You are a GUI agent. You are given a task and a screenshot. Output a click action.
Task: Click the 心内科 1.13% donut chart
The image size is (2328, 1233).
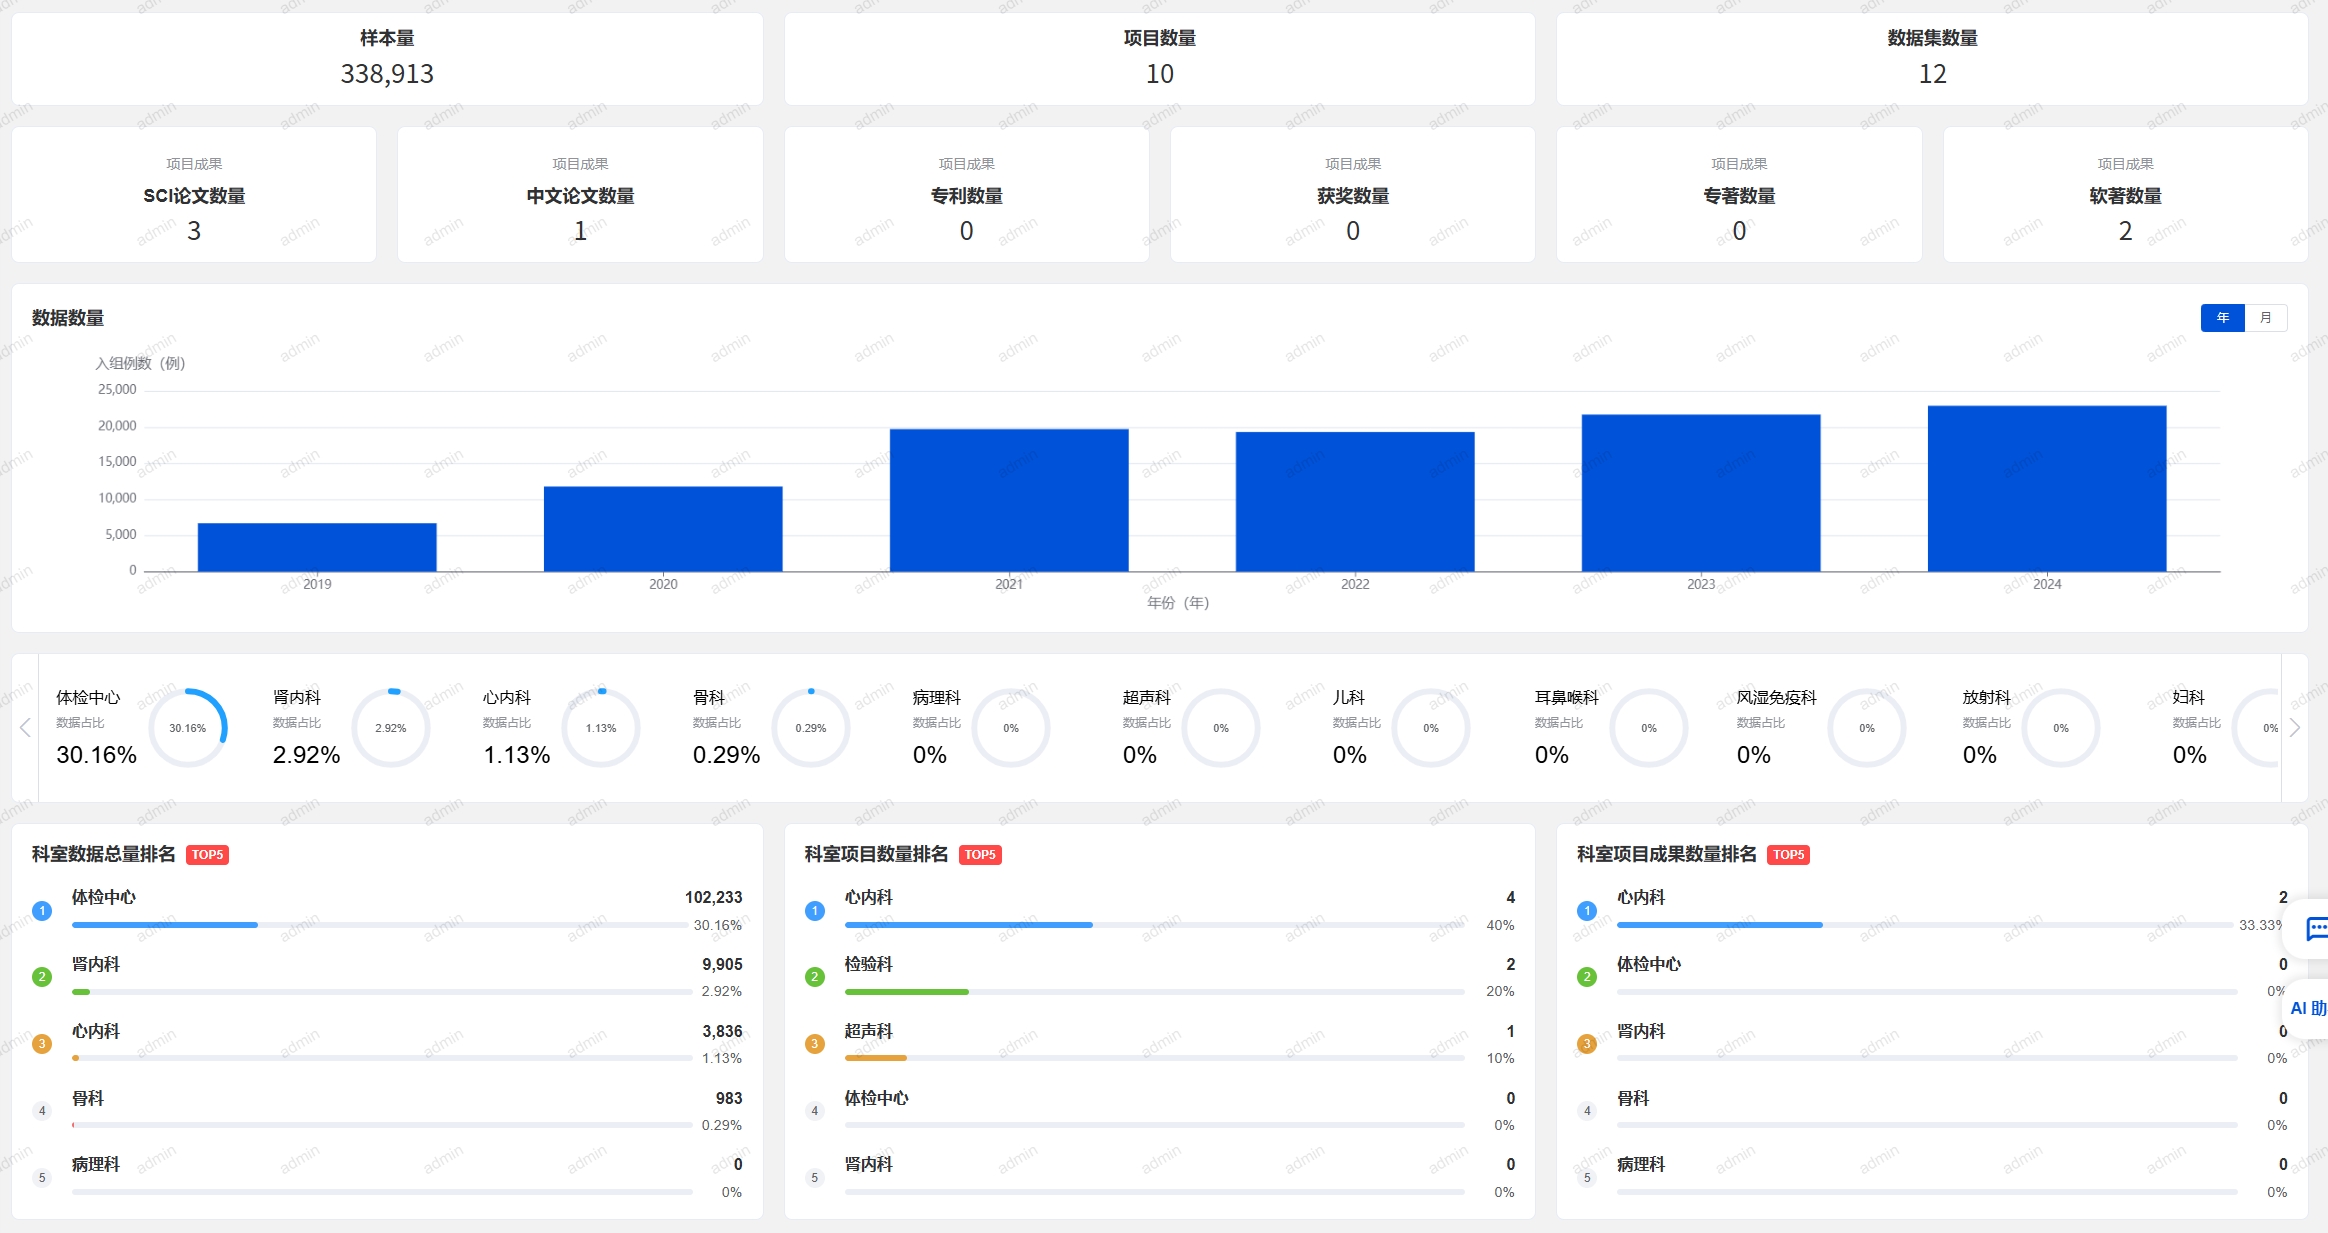[x=601, y=728]
